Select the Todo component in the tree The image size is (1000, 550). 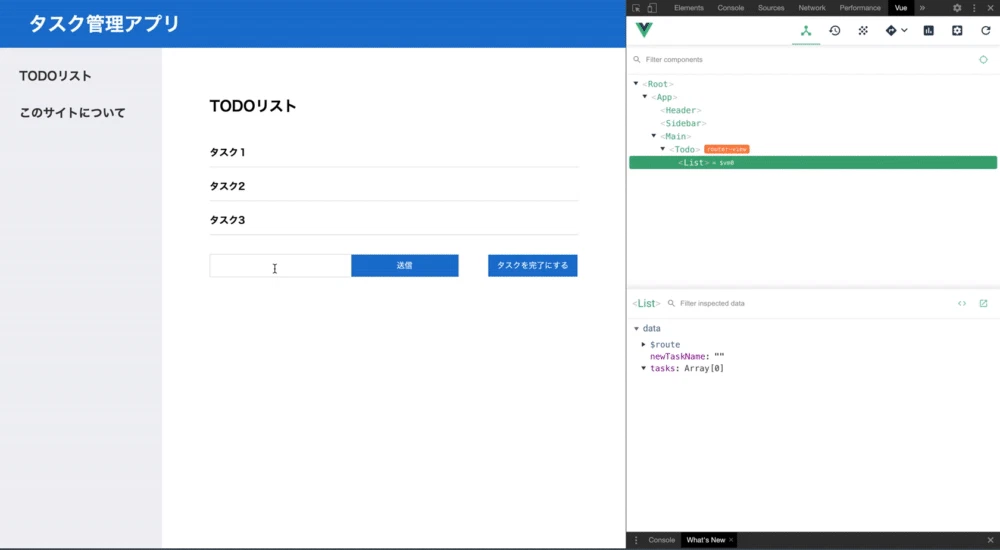(x=684, y=149)
